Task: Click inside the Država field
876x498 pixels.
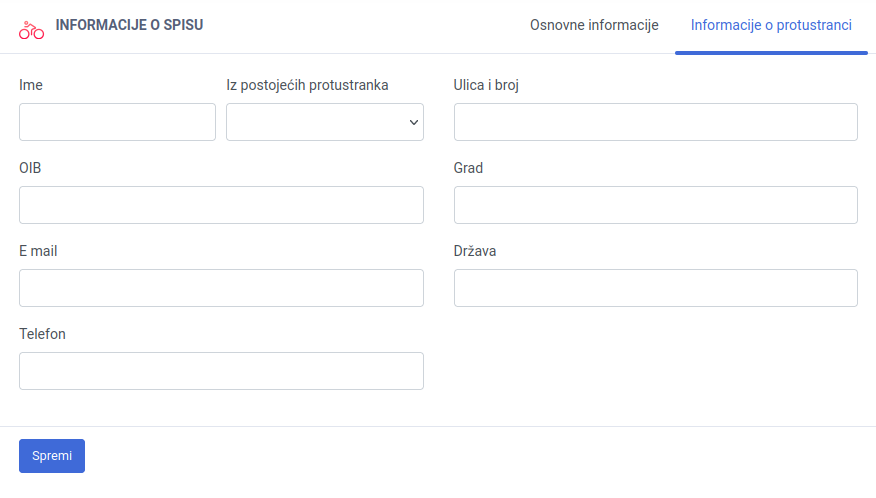Action: 655,288
